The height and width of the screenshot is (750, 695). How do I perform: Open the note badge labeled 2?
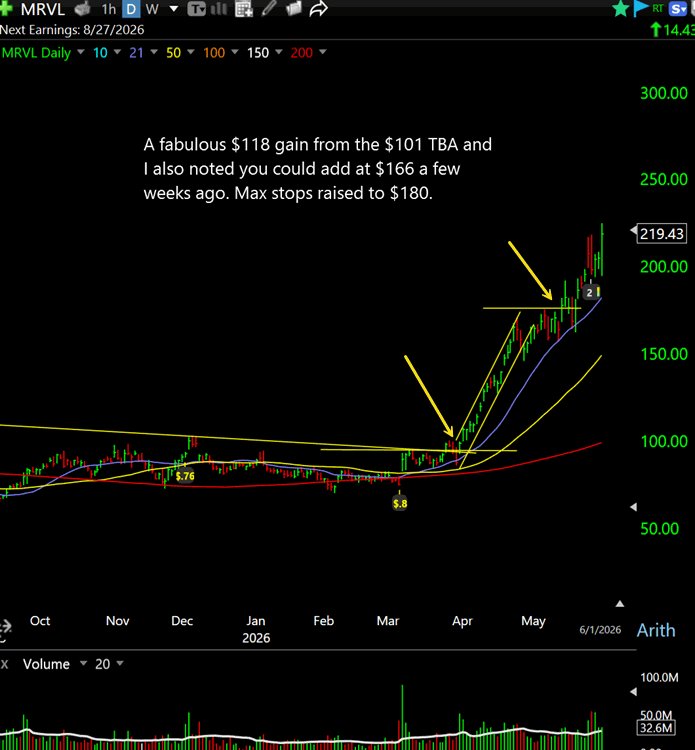589,292
